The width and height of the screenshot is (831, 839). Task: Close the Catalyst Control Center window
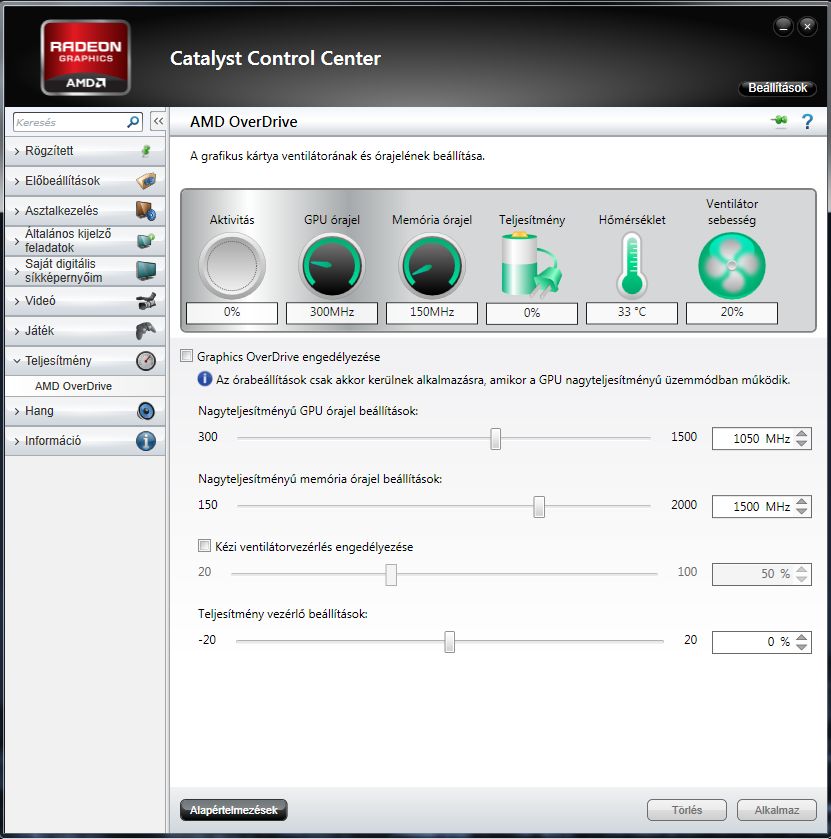coord(807,26)
